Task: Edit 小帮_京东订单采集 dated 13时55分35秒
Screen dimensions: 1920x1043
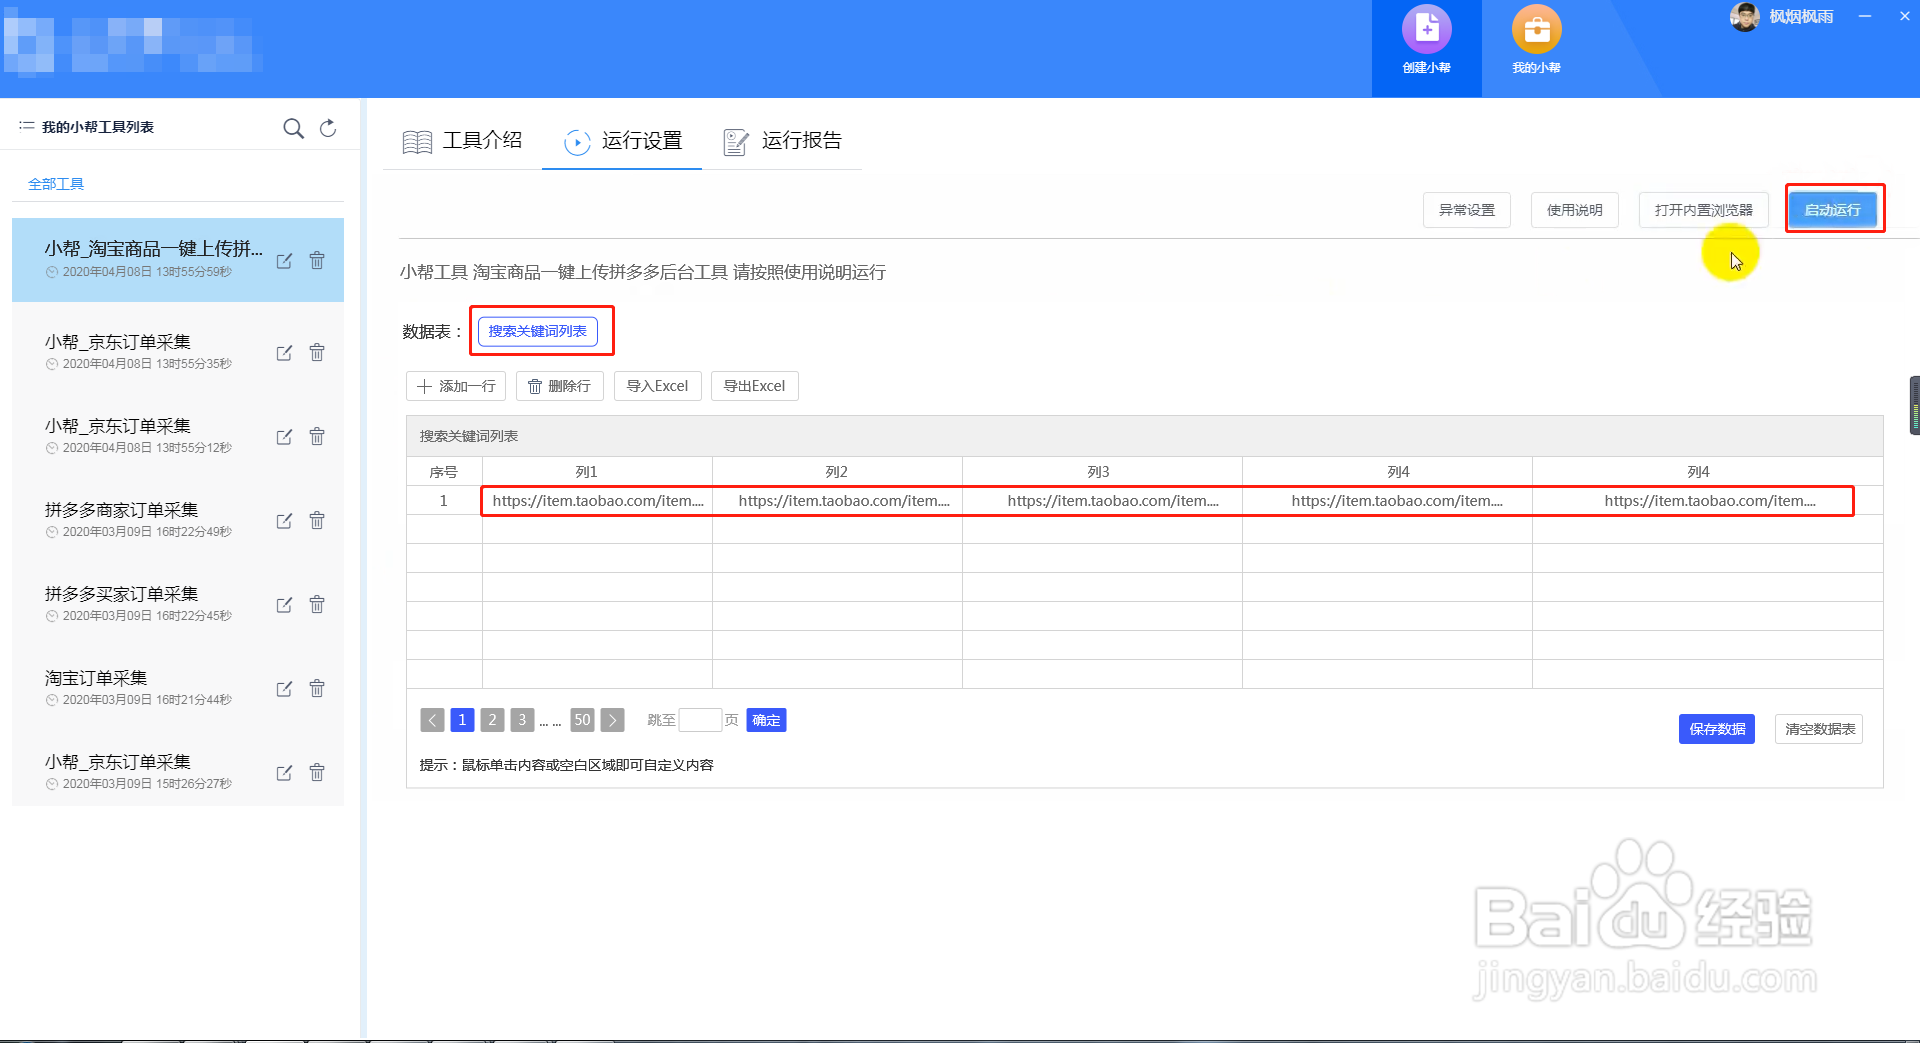Action: [284, 352]
